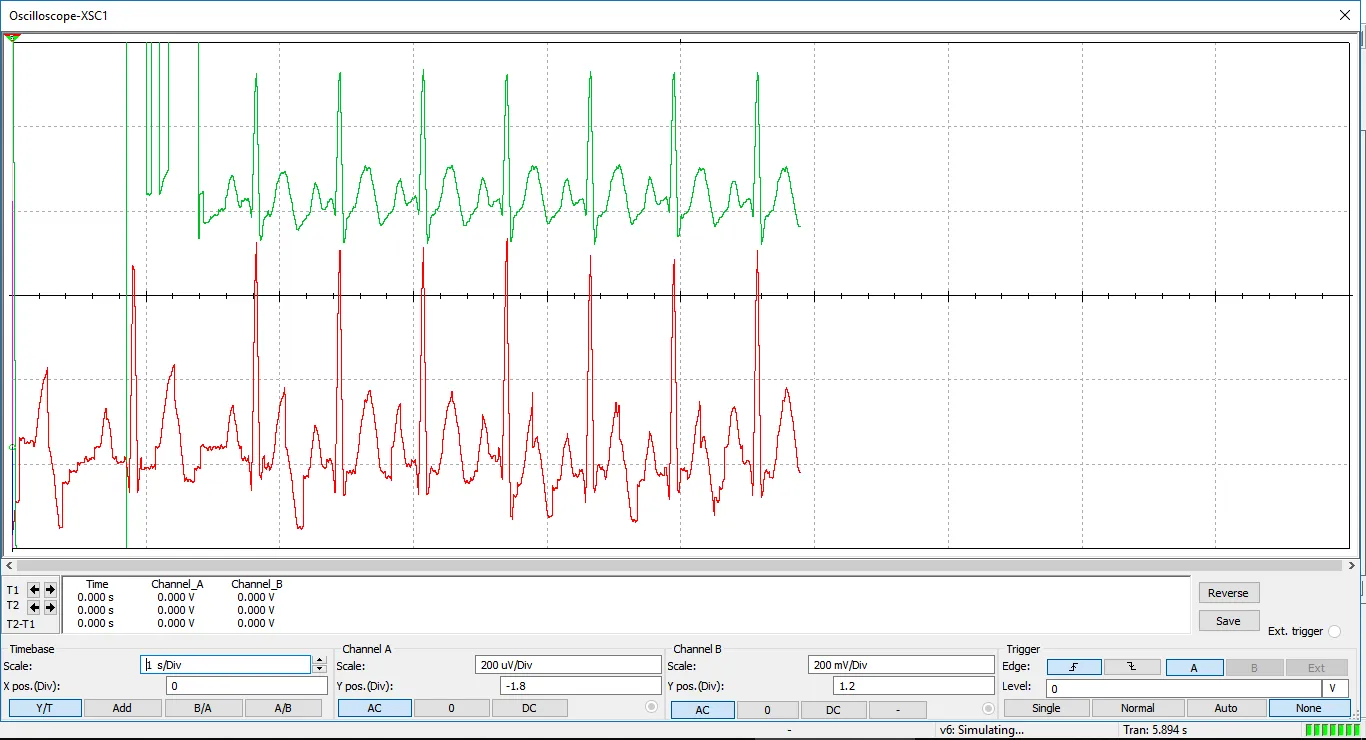Focus the Channel B Scale field
The width and height of the screenshot is (1366, 740).
[901, 665]
